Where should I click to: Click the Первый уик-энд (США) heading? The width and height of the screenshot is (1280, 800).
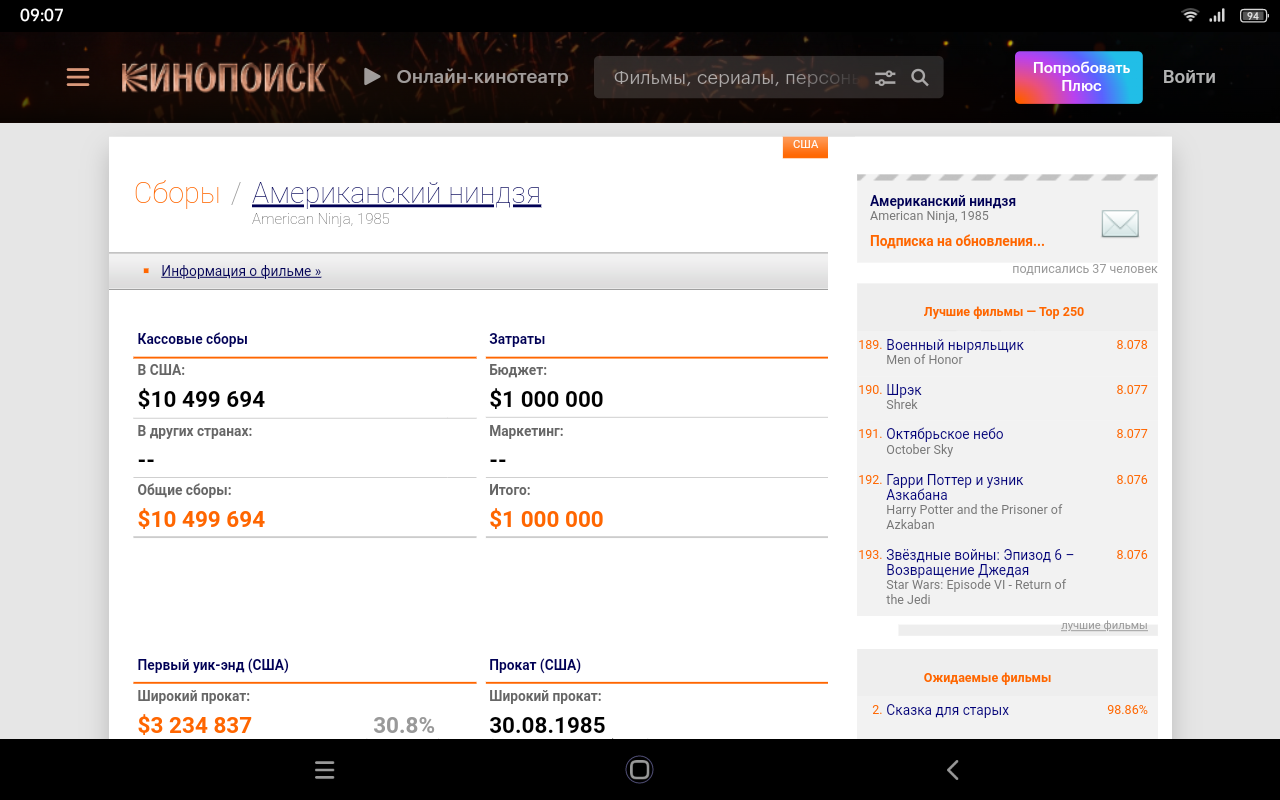pos(213,665)
